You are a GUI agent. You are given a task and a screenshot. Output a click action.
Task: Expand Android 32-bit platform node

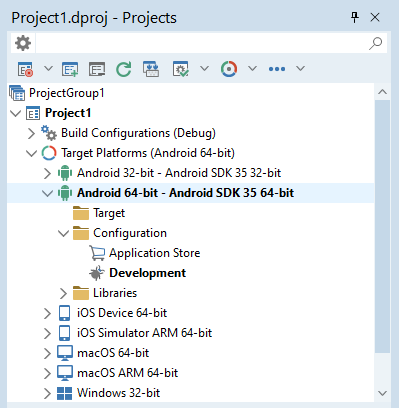pos(47,173)
